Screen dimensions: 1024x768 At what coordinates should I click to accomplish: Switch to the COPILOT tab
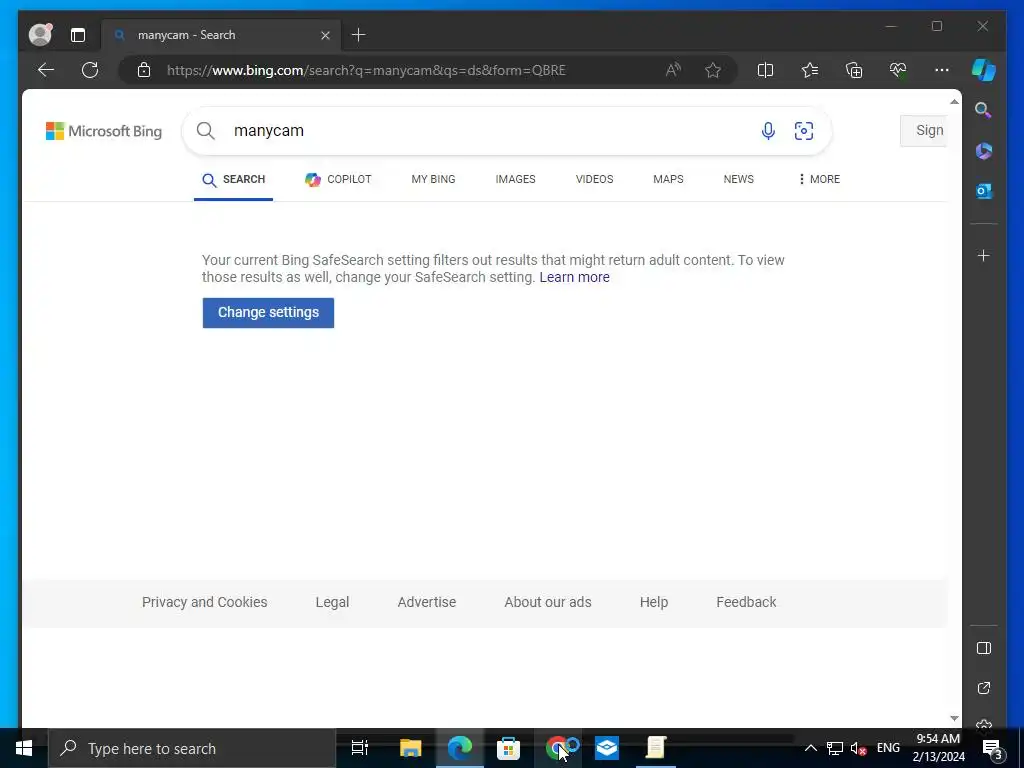(x=338, y=180)
